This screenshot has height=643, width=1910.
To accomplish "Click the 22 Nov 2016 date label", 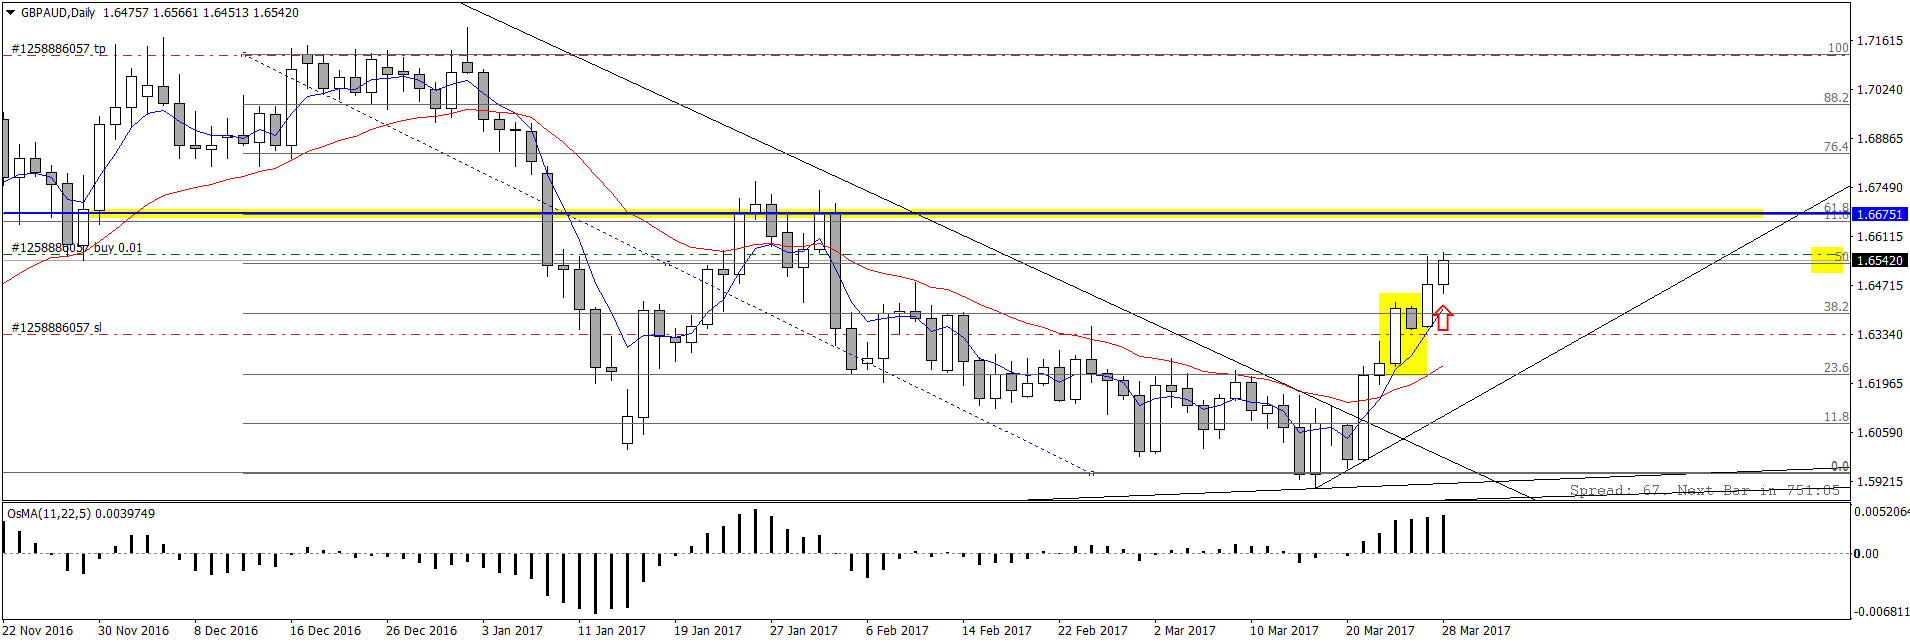I will click(x=38, y=631).
